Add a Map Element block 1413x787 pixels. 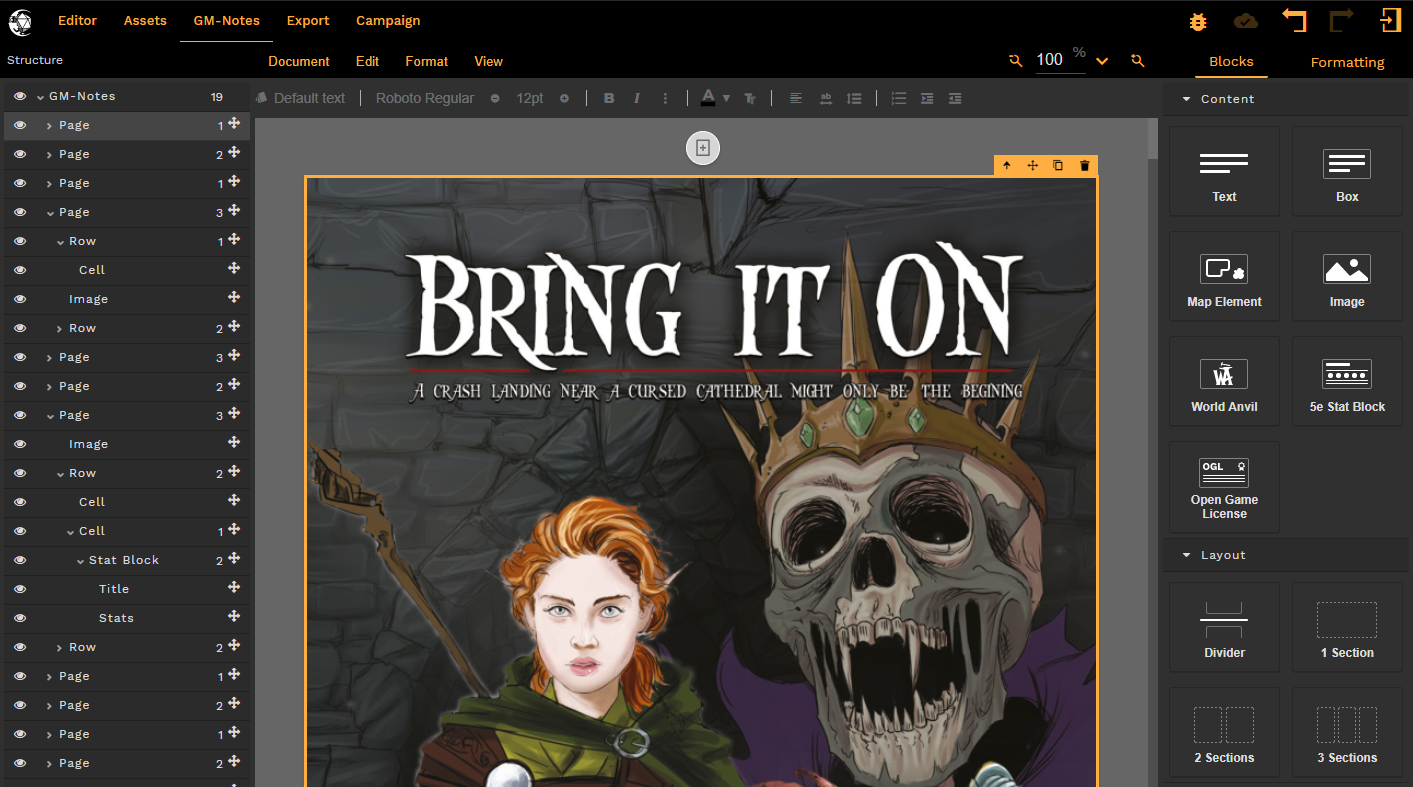(1224, 276)
